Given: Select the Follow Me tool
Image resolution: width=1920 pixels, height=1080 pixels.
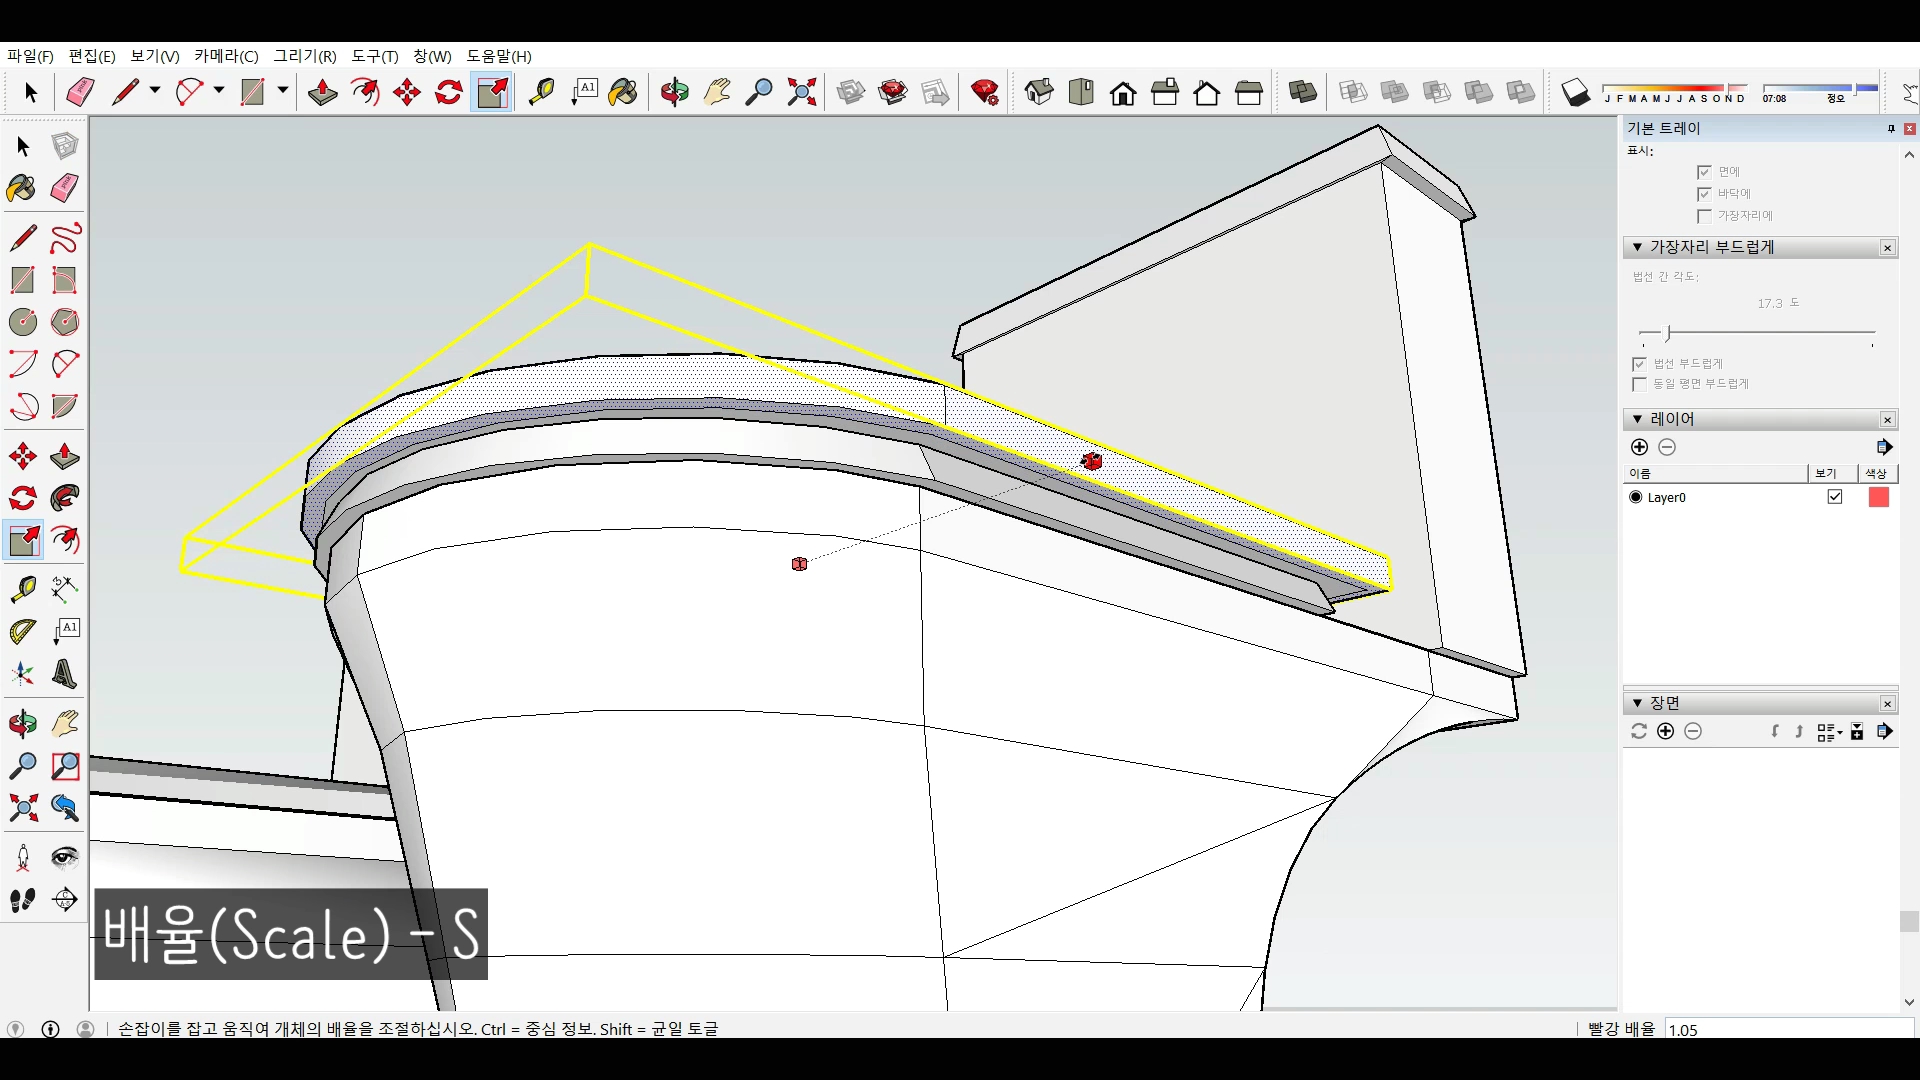Looking at the screenshot, I should click(x=65, y=498).
